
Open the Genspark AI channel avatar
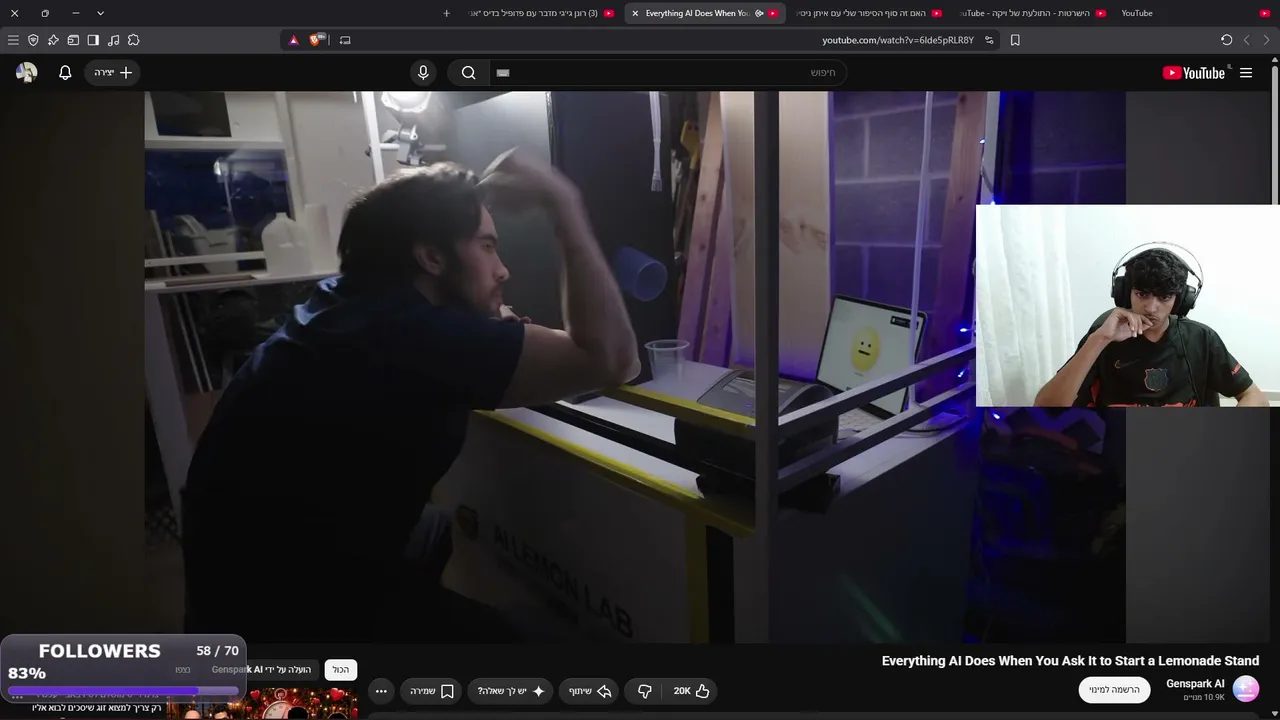pos(1246,689)
